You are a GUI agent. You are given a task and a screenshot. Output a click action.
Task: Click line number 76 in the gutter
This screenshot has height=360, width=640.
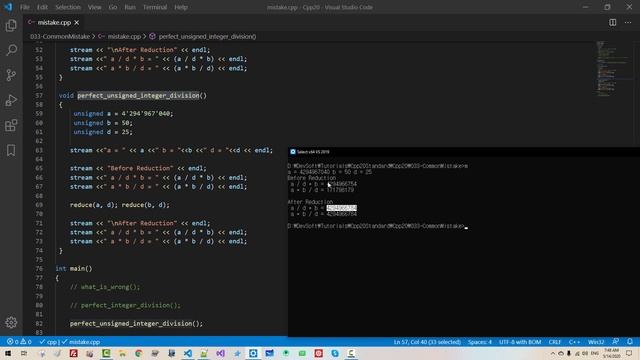pos(39,269)
